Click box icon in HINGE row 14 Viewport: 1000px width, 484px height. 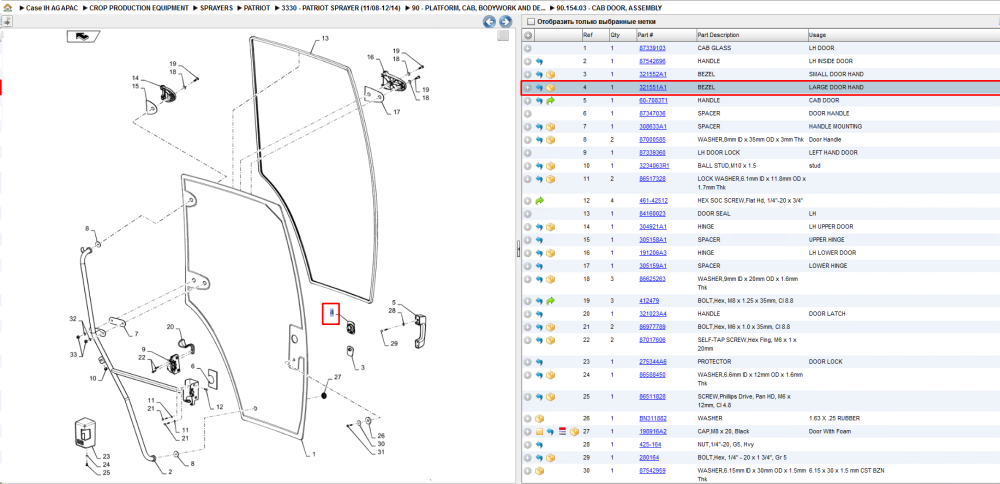[x=550, y=227]
